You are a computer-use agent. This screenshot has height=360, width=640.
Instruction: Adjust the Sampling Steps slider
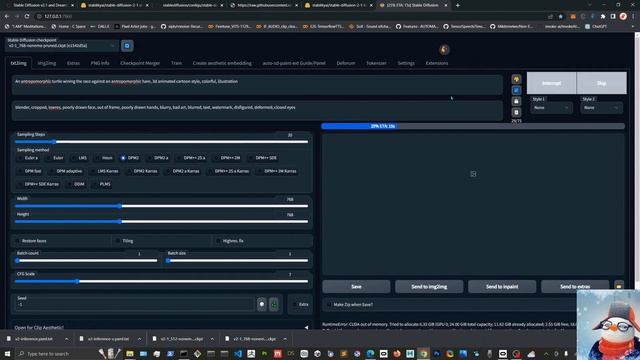click(161, 142)
